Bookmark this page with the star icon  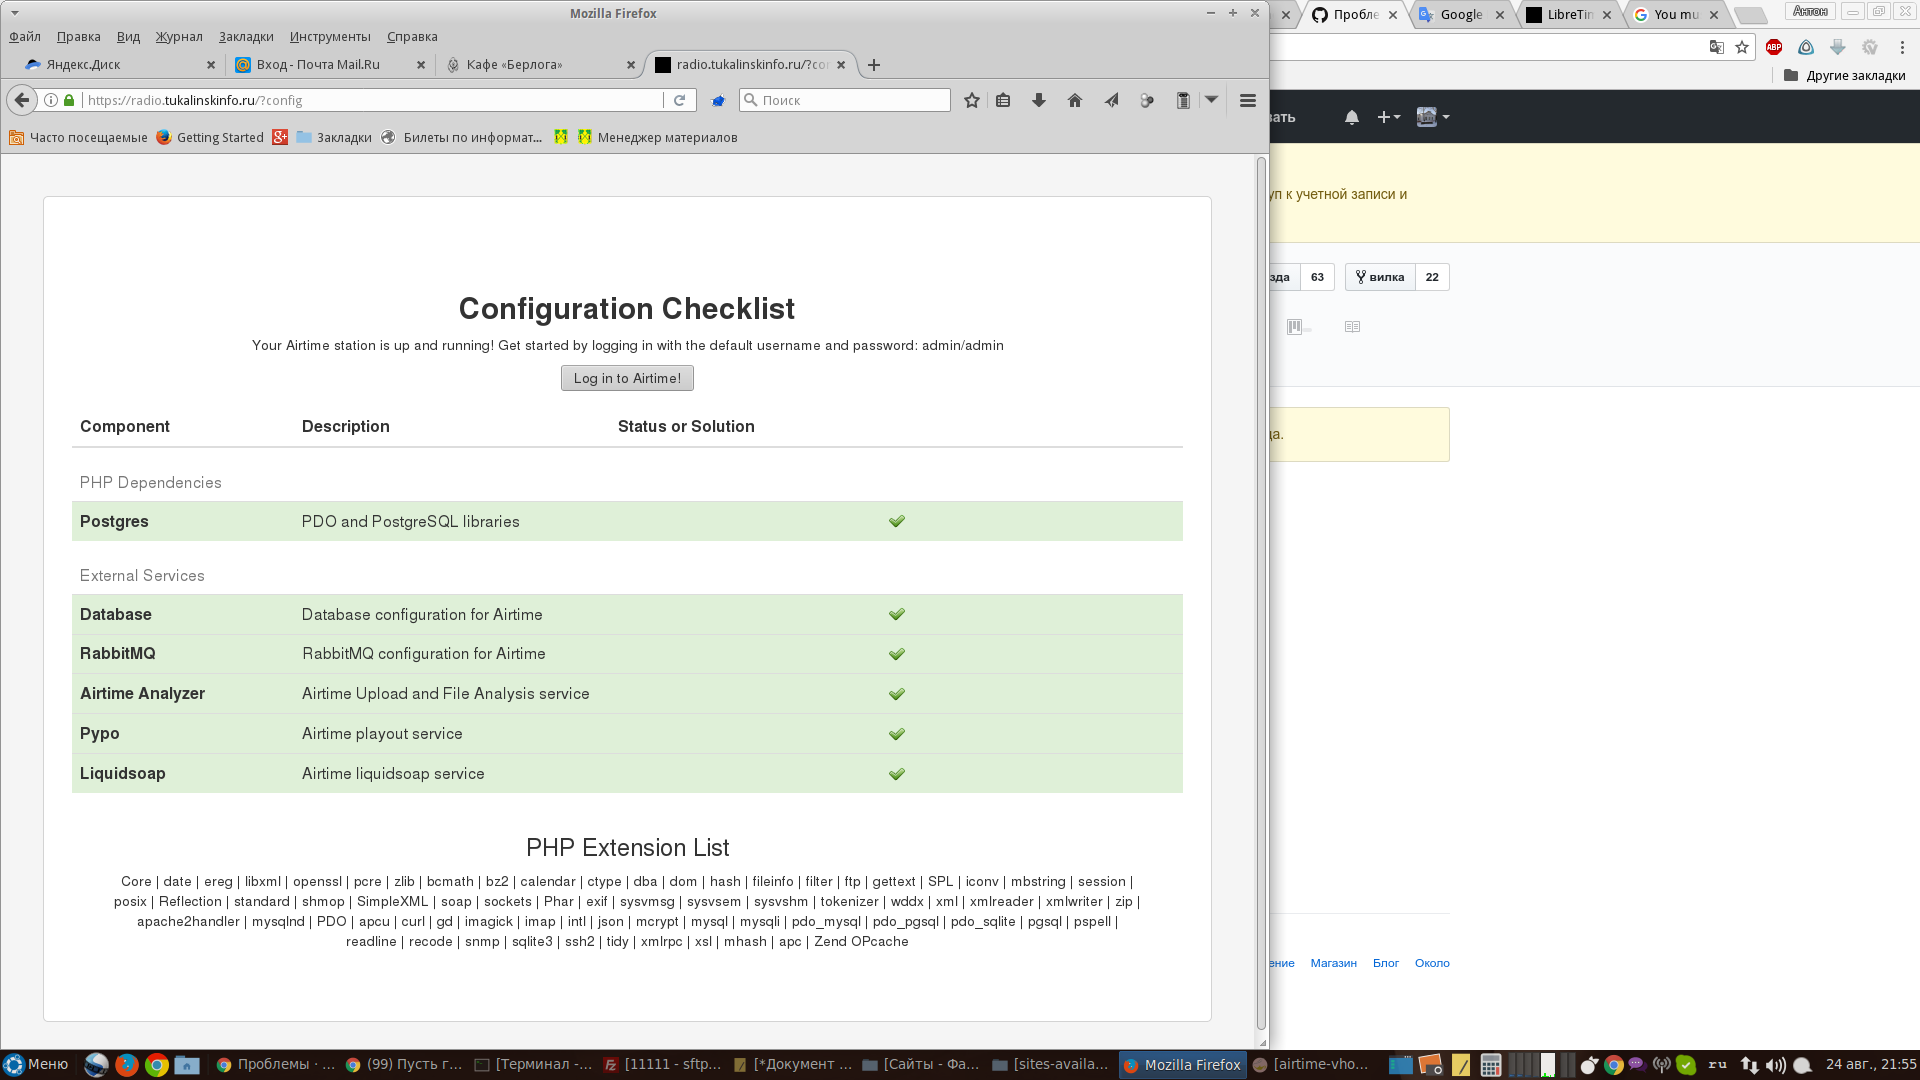pyautogui.click(x=971, y=100)
